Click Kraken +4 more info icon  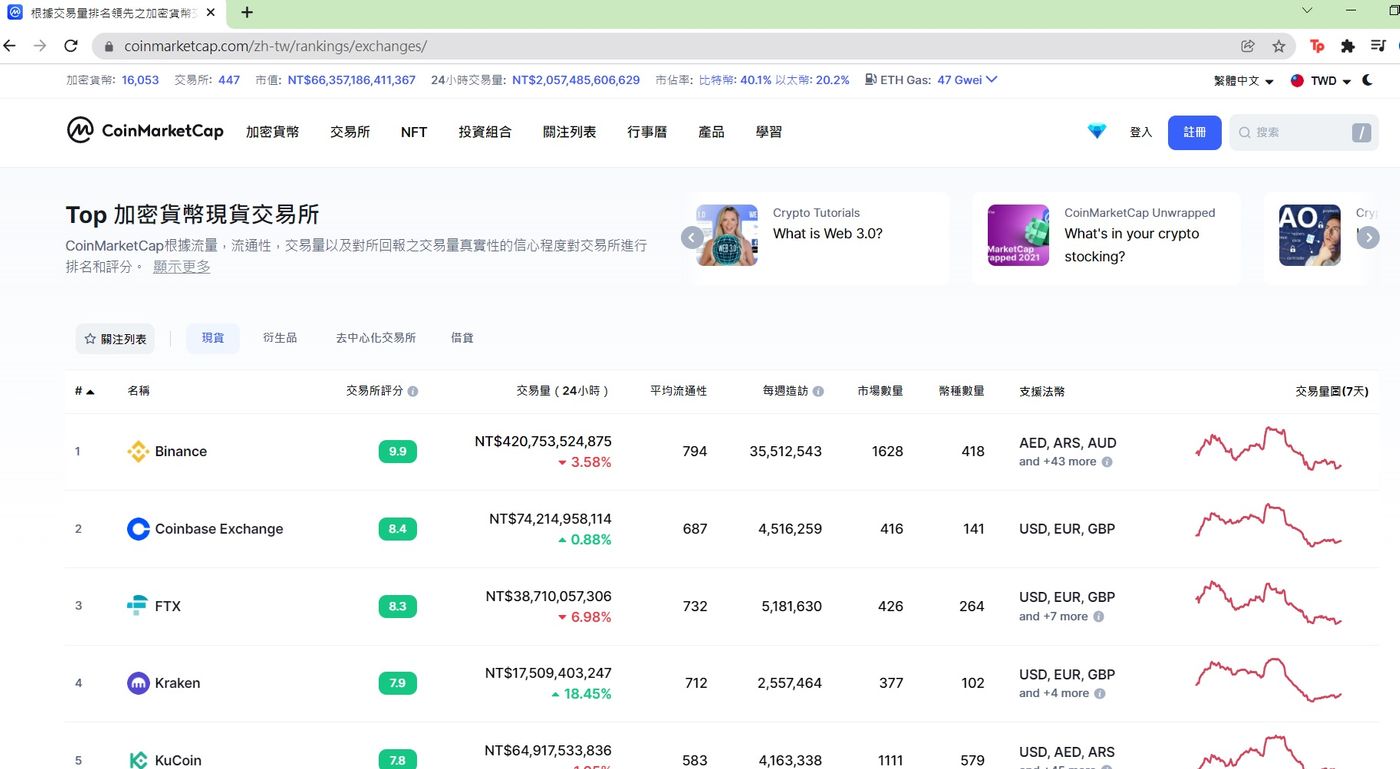pyautogui.click(x=1100, y=694)
